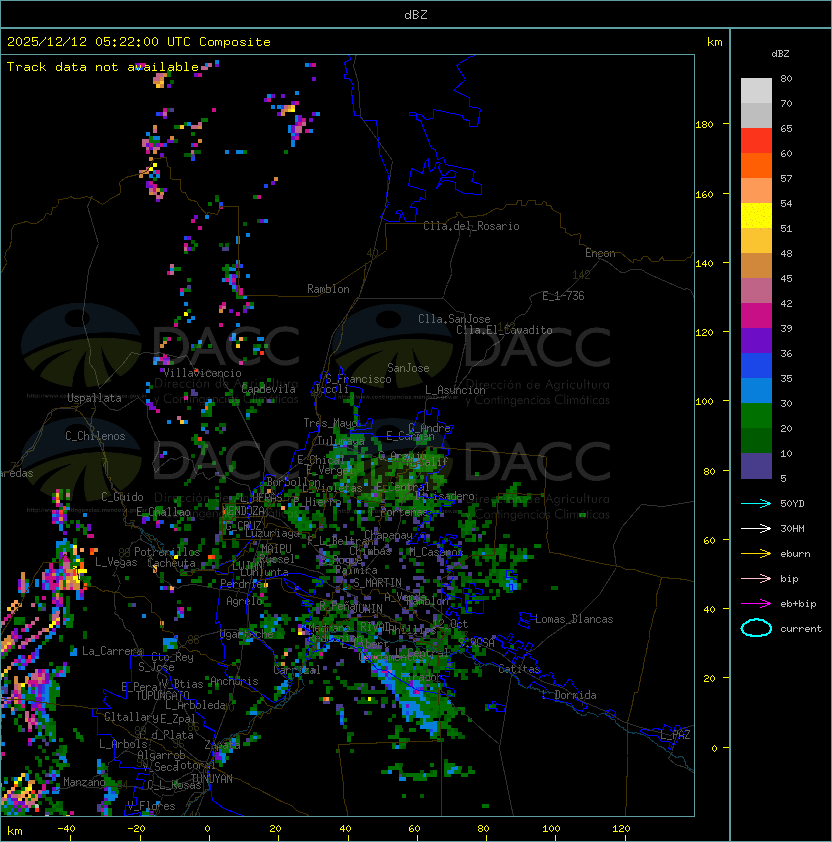Select the magenta 42–39 dBZ swatch
The height and width of the screenshot is (842, 832).
(x=756, y=316)
